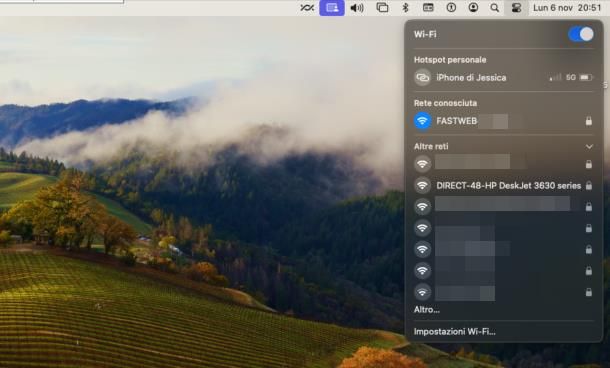Connect to iPhone di Jessica hotspot
The image size is (610, 368).
[504, 77]
